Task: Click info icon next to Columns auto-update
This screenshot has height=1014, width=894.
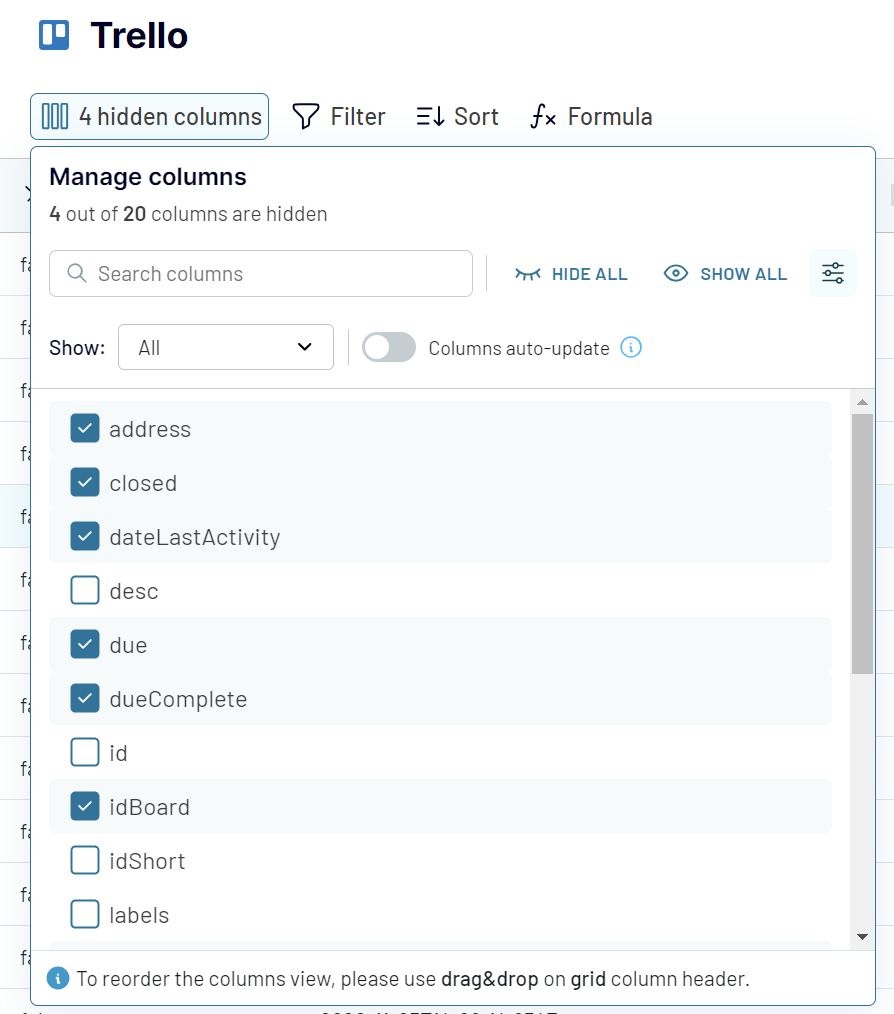Action: (x=631, y=347)
